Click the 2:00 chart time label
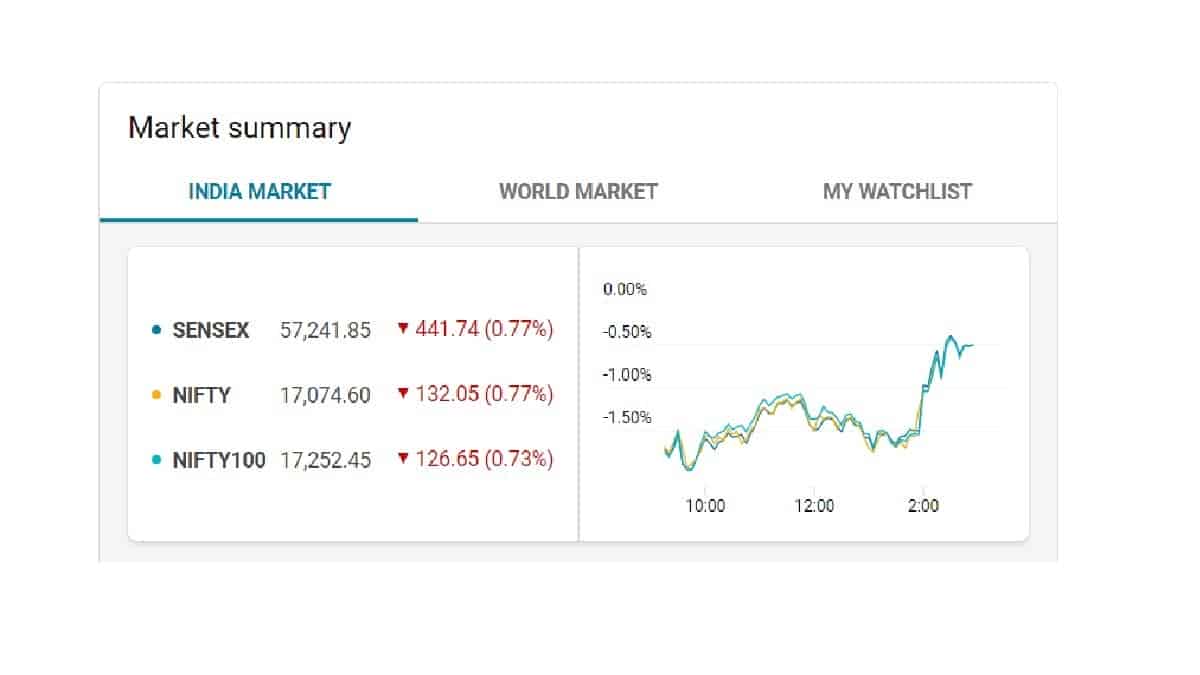This screenshot has width=1200, height=675. click(x=923, y=506)
